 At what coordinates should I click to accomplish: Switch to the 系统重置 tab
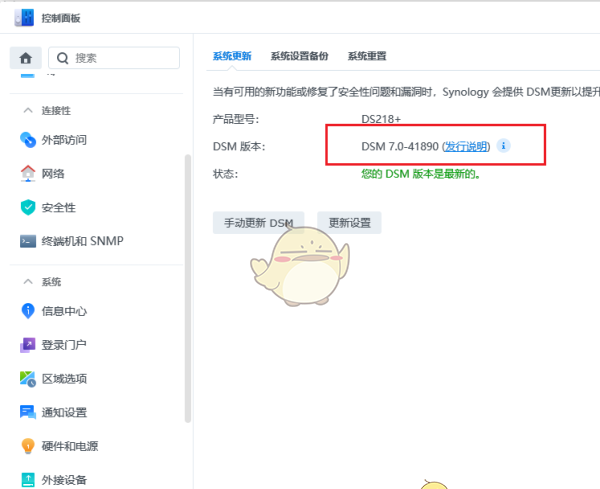pyautogui.click(x=367, y=56)
